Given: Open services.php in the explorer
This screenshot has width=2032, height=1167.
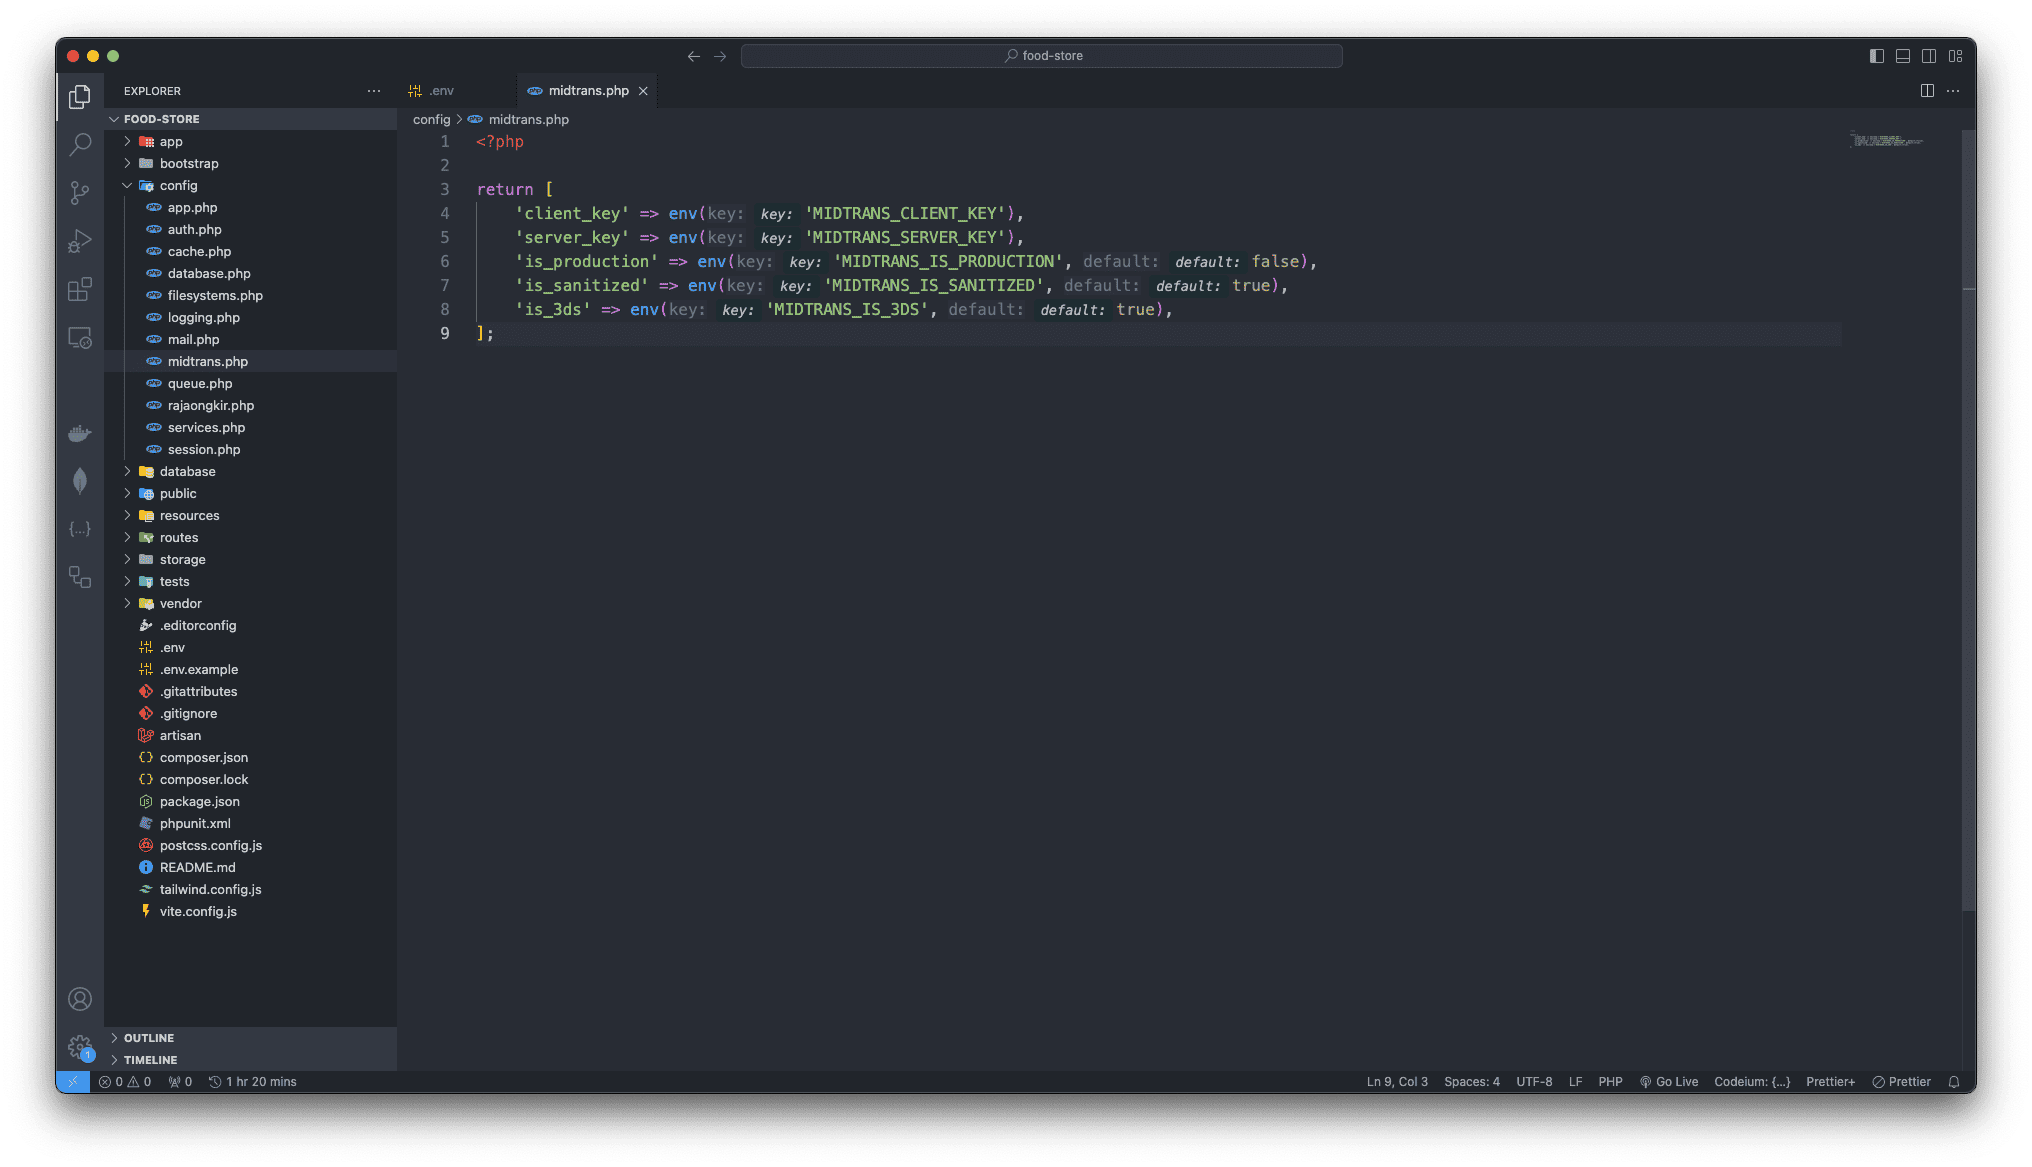Looking at the screenshot, I should (206, 428).
